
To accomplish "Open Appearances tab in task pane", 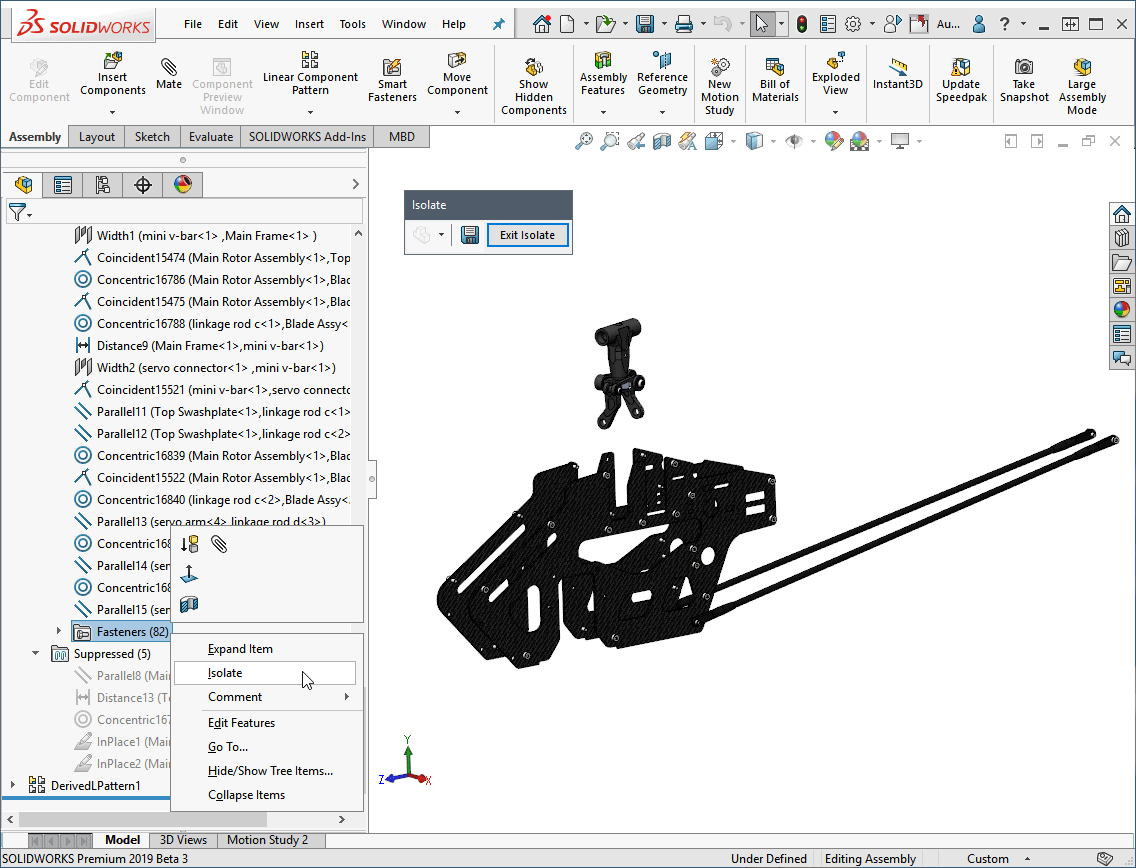I will click(x=1122, y=310).
